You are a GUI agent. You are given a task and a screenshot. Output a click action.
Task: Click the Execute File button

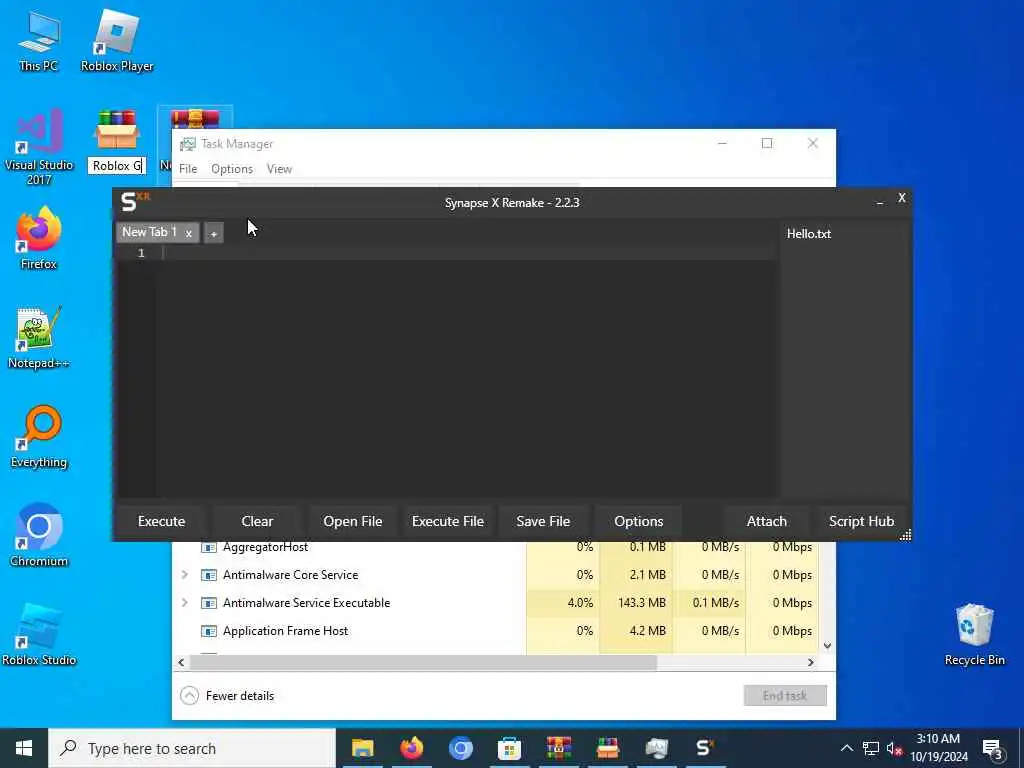(448, 521)
